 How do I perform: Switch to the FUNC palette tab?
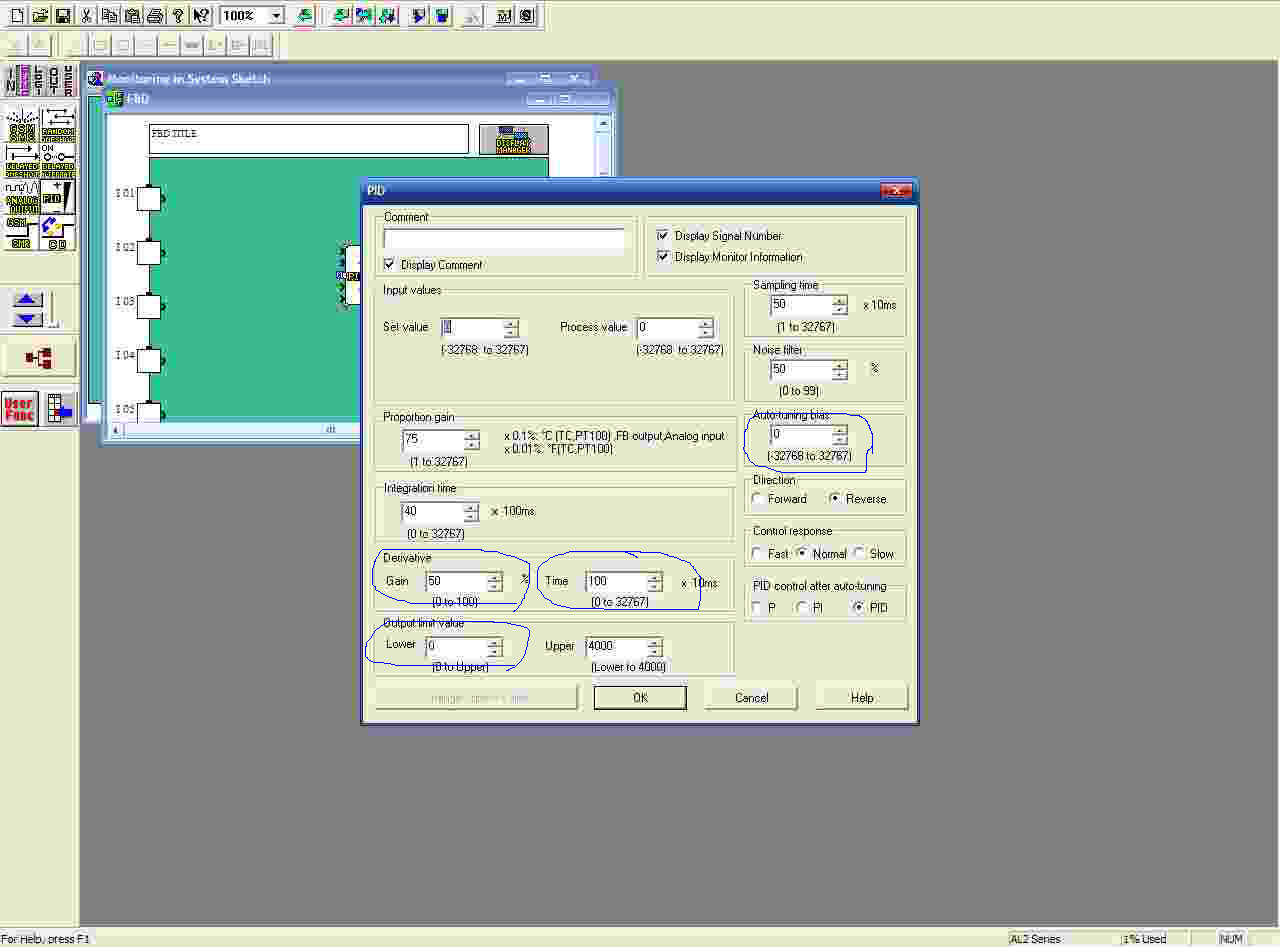click(26, 81)
